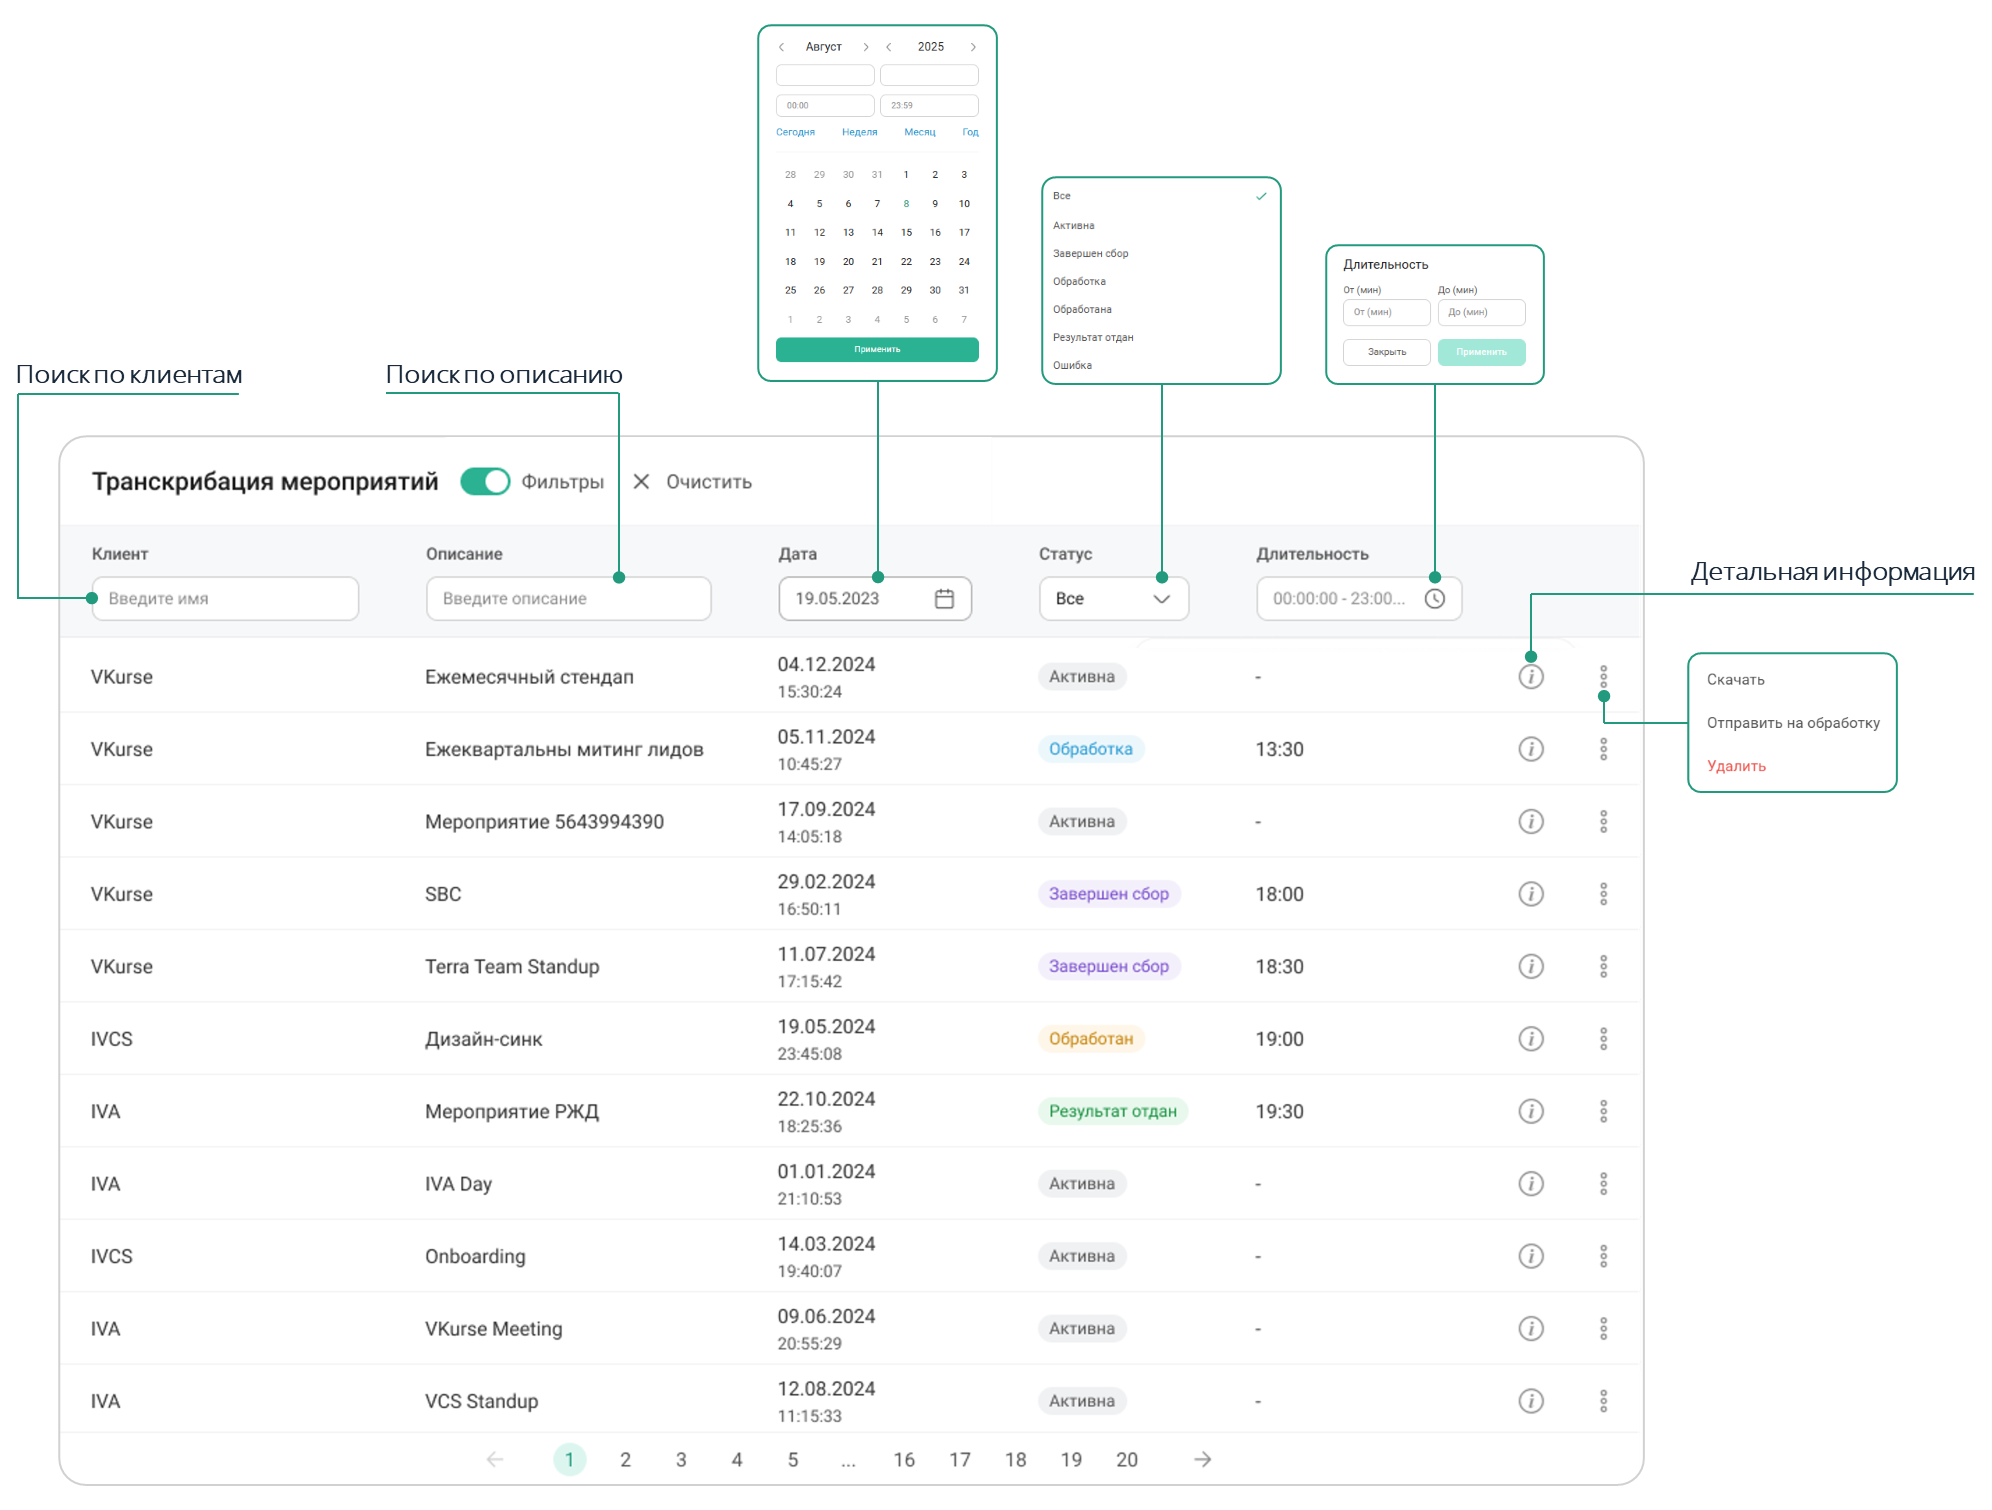Open info icon for VCS Standup row
The height and width of the screenshot is (1510, 1992).
[x=1530, y=1401]
